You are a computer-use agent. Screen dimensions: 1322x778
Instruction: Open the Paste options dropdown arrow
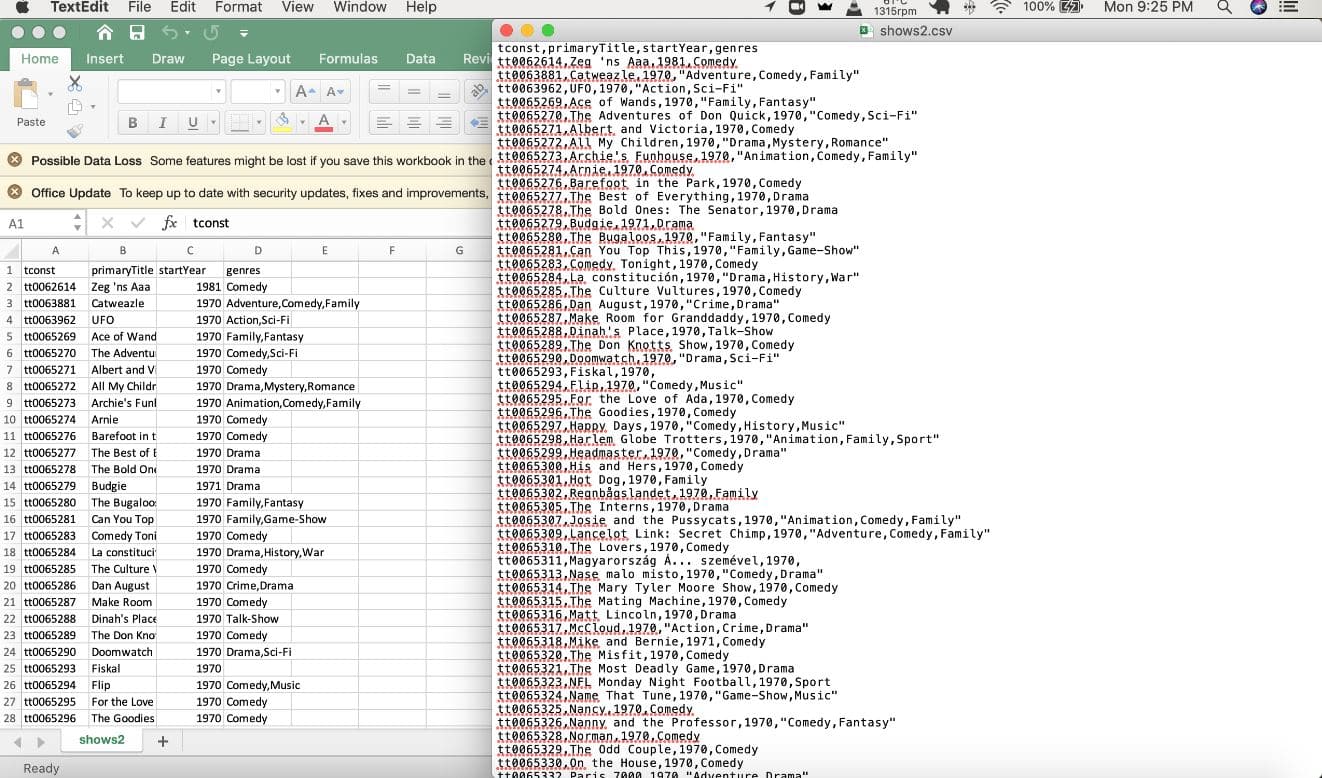pos(50,95)
